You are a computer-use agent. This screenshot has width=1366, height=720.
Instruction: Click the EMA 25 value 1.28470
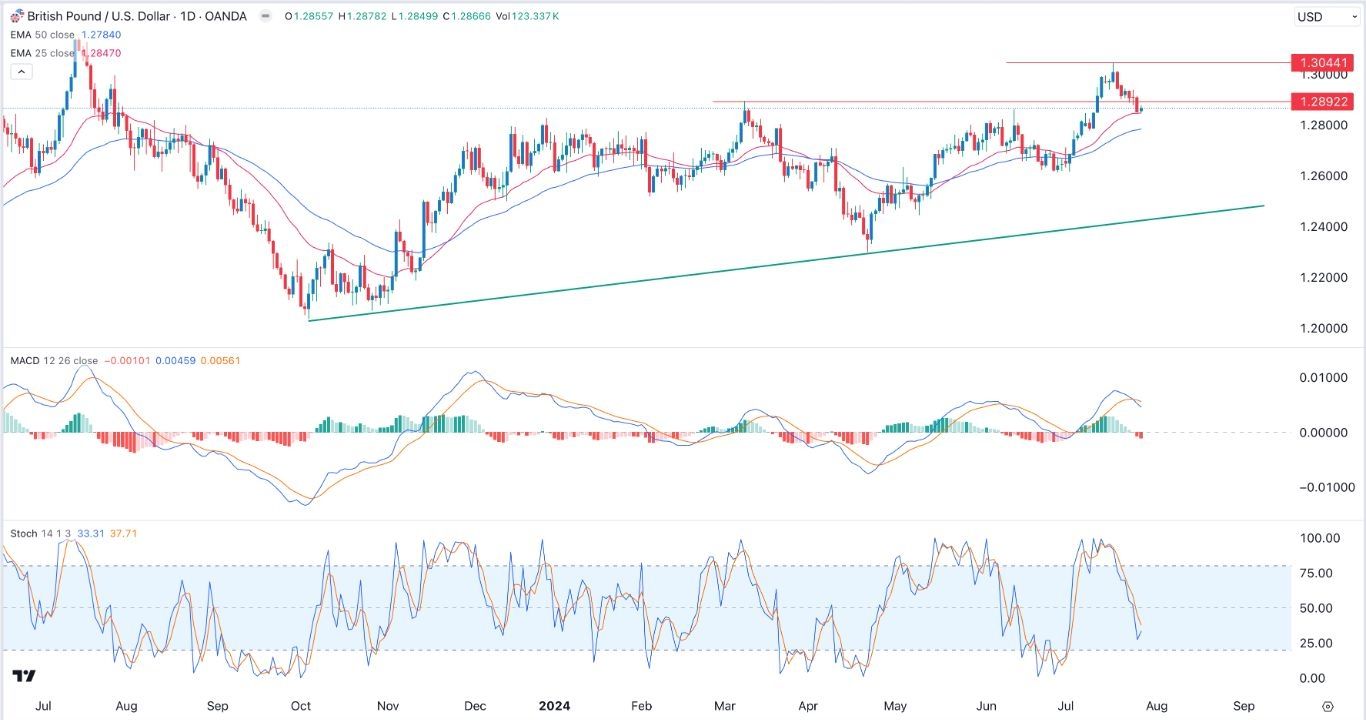click(x=102, y=52)
